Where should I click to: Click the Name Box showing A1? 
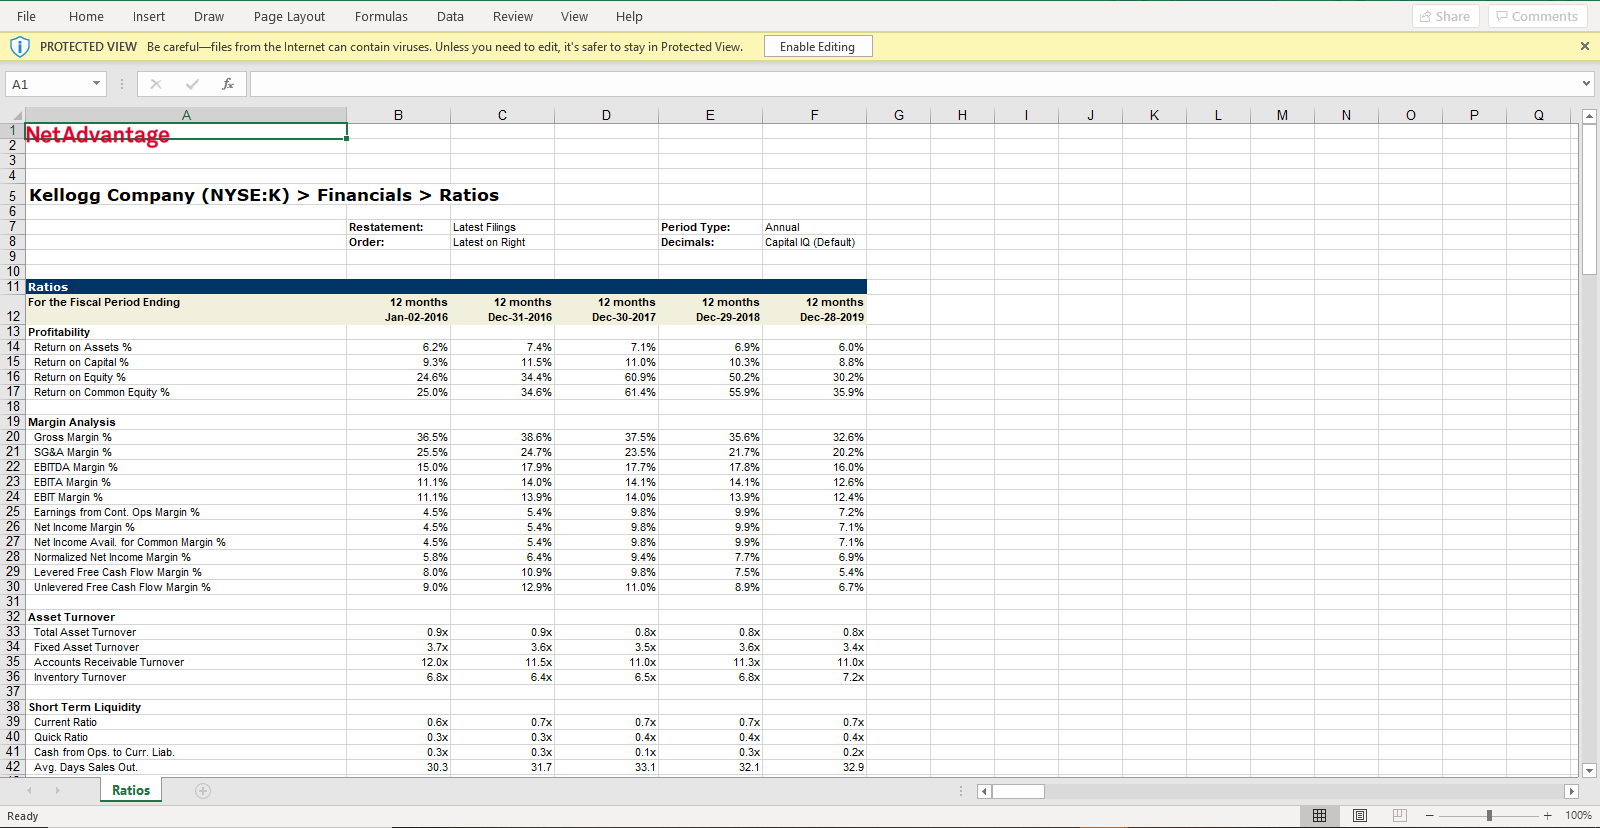tap(47, 84)
